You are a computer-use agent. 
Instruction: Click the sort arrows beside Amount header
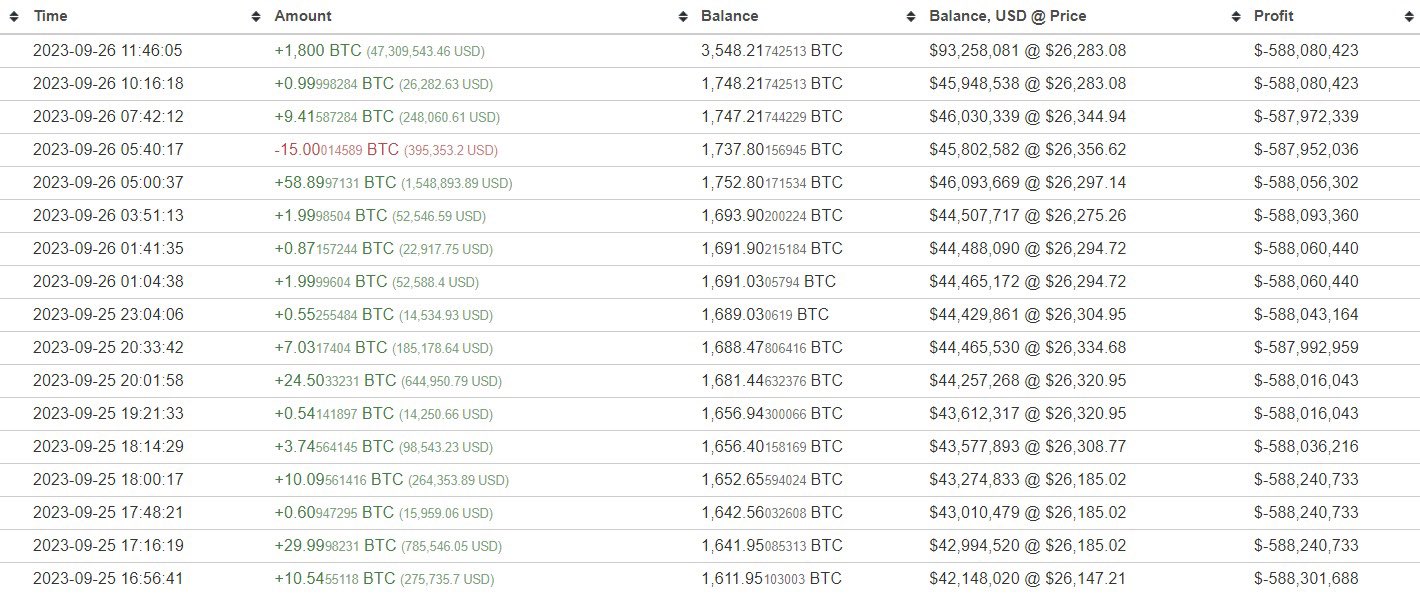pos(256,17)
